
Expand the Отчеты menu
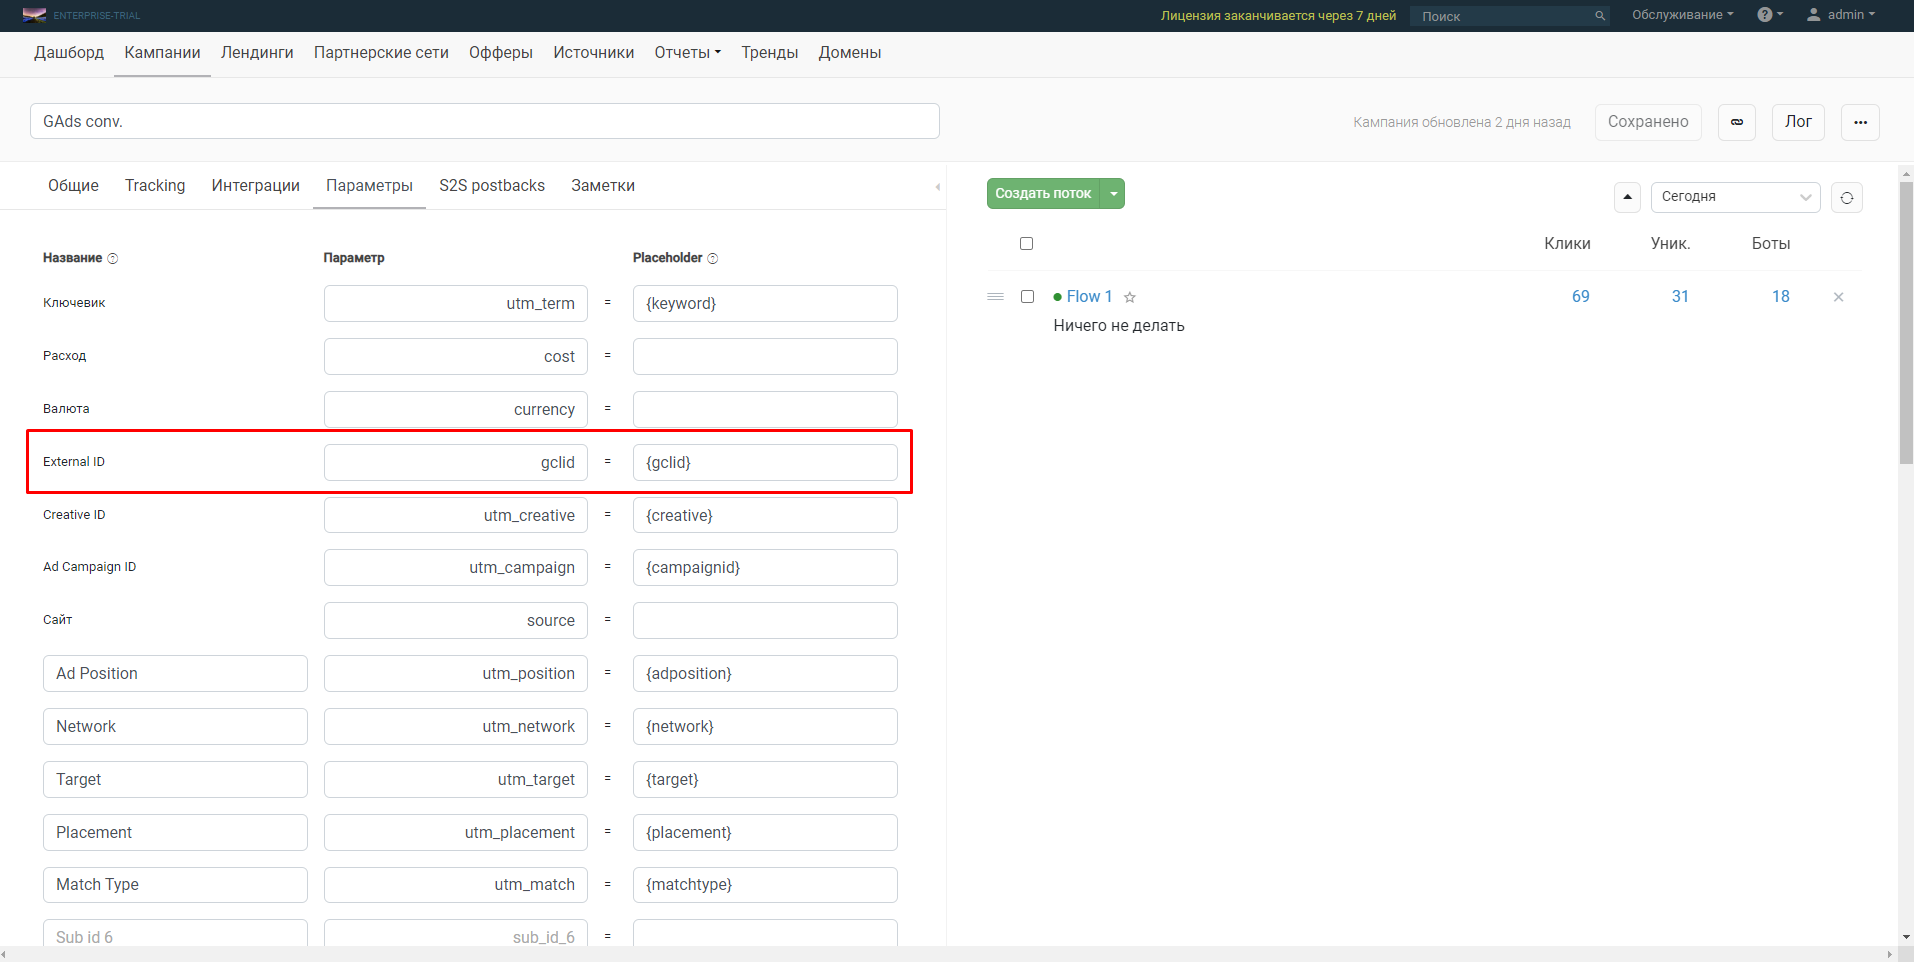(687, 53)
